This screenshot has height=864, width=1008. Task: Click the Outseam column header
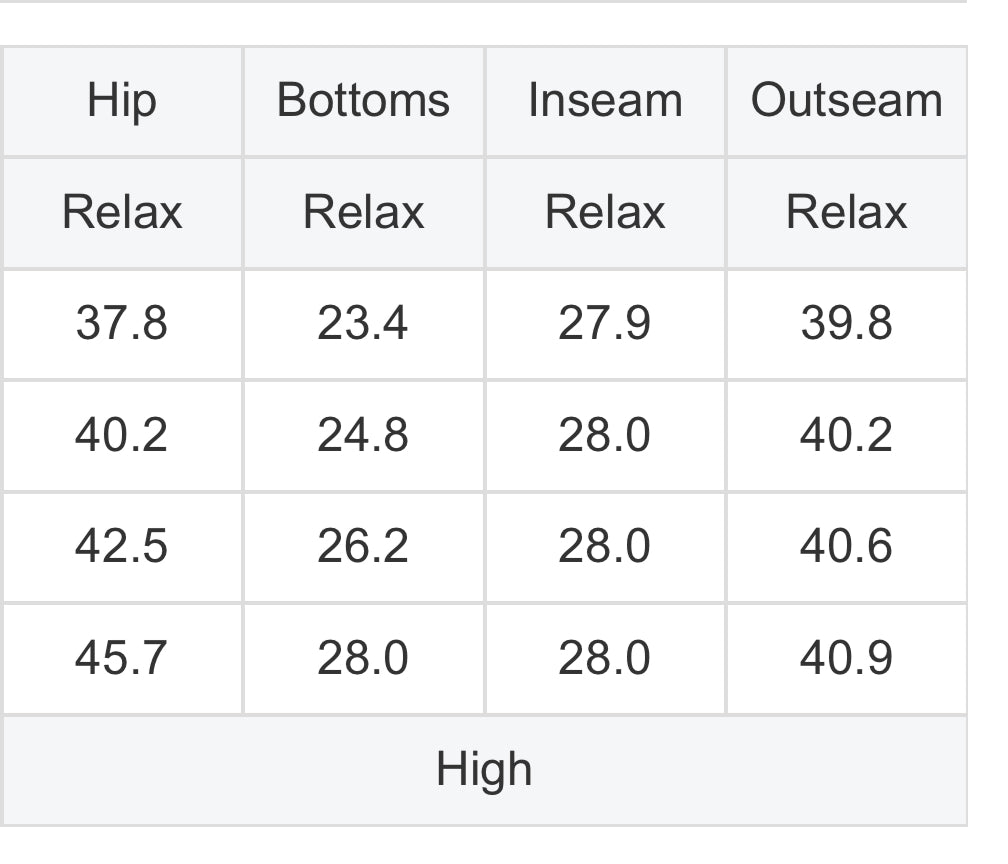coord(846,101)
